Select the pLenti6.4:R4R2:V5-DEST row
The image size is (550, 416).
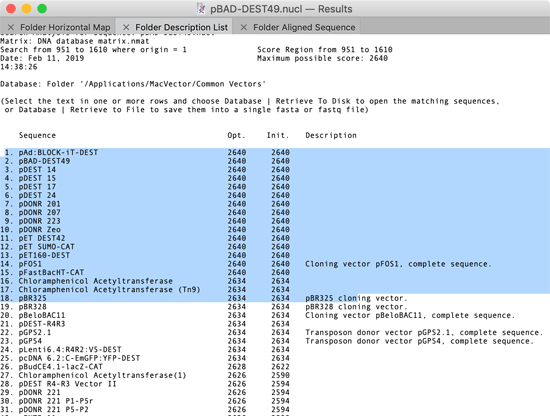click(275, 350)
